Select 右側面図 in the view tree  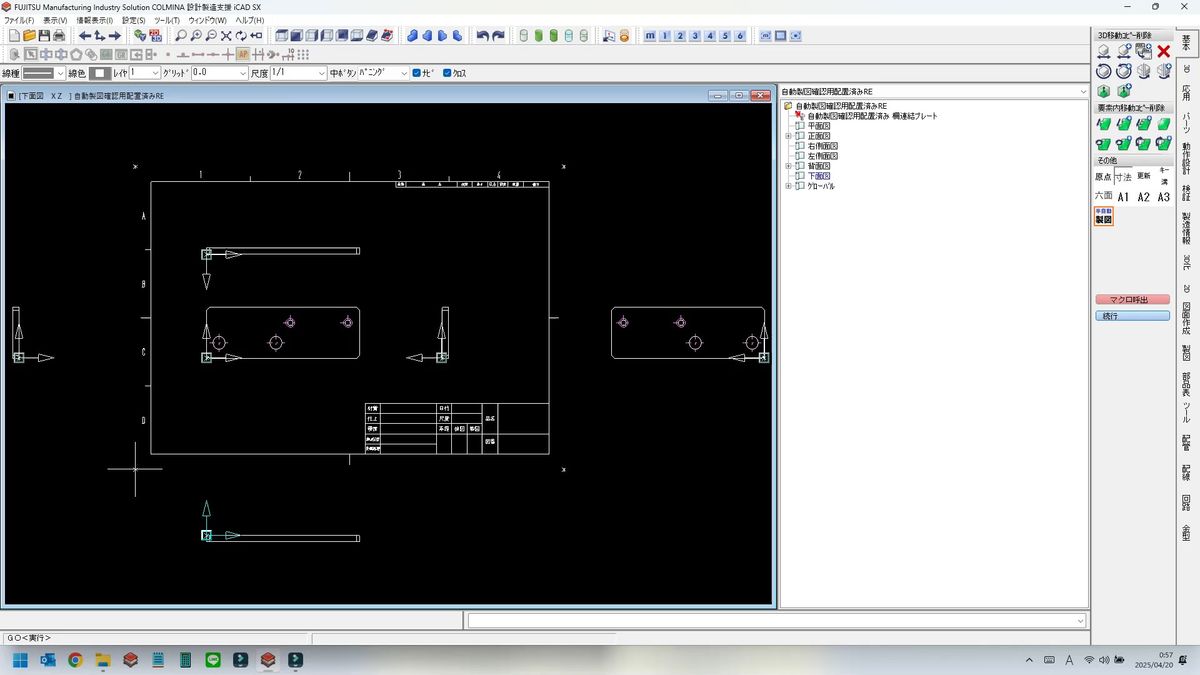point(823,146)
